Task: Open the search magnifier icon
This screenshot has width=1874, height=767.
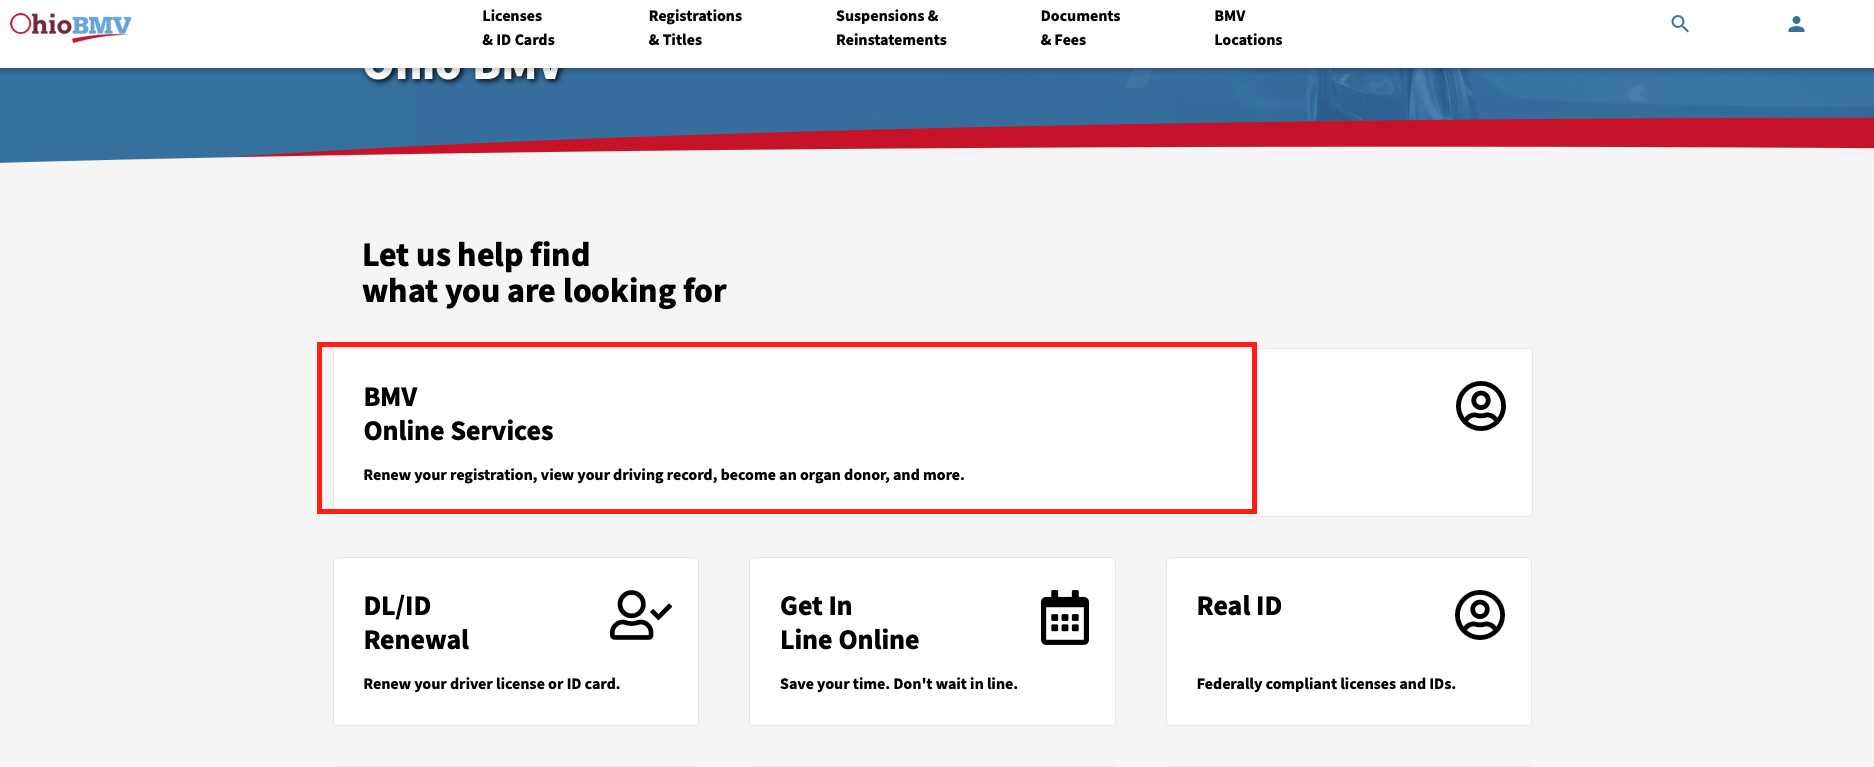Action: (x=1680, y=24)
